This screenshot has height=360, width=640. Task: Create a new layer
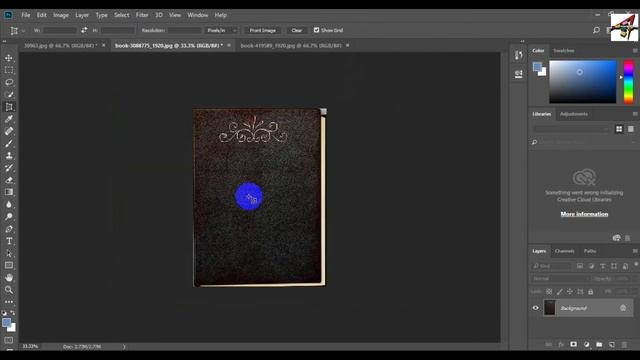click(611, 344)
